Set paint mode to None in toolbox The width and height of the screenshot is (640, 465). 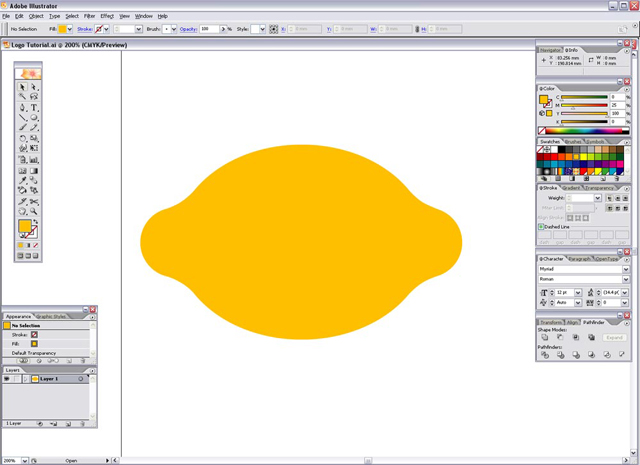point(36,245)
